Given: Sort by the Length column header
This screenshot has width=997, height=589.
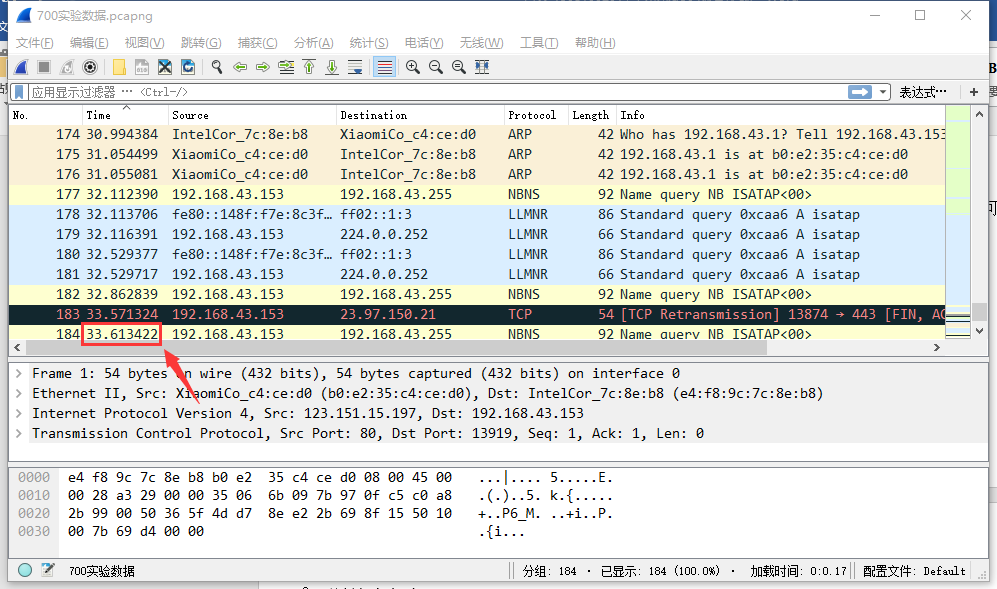Looking at the screenshot, I should [x=592, y=115].
